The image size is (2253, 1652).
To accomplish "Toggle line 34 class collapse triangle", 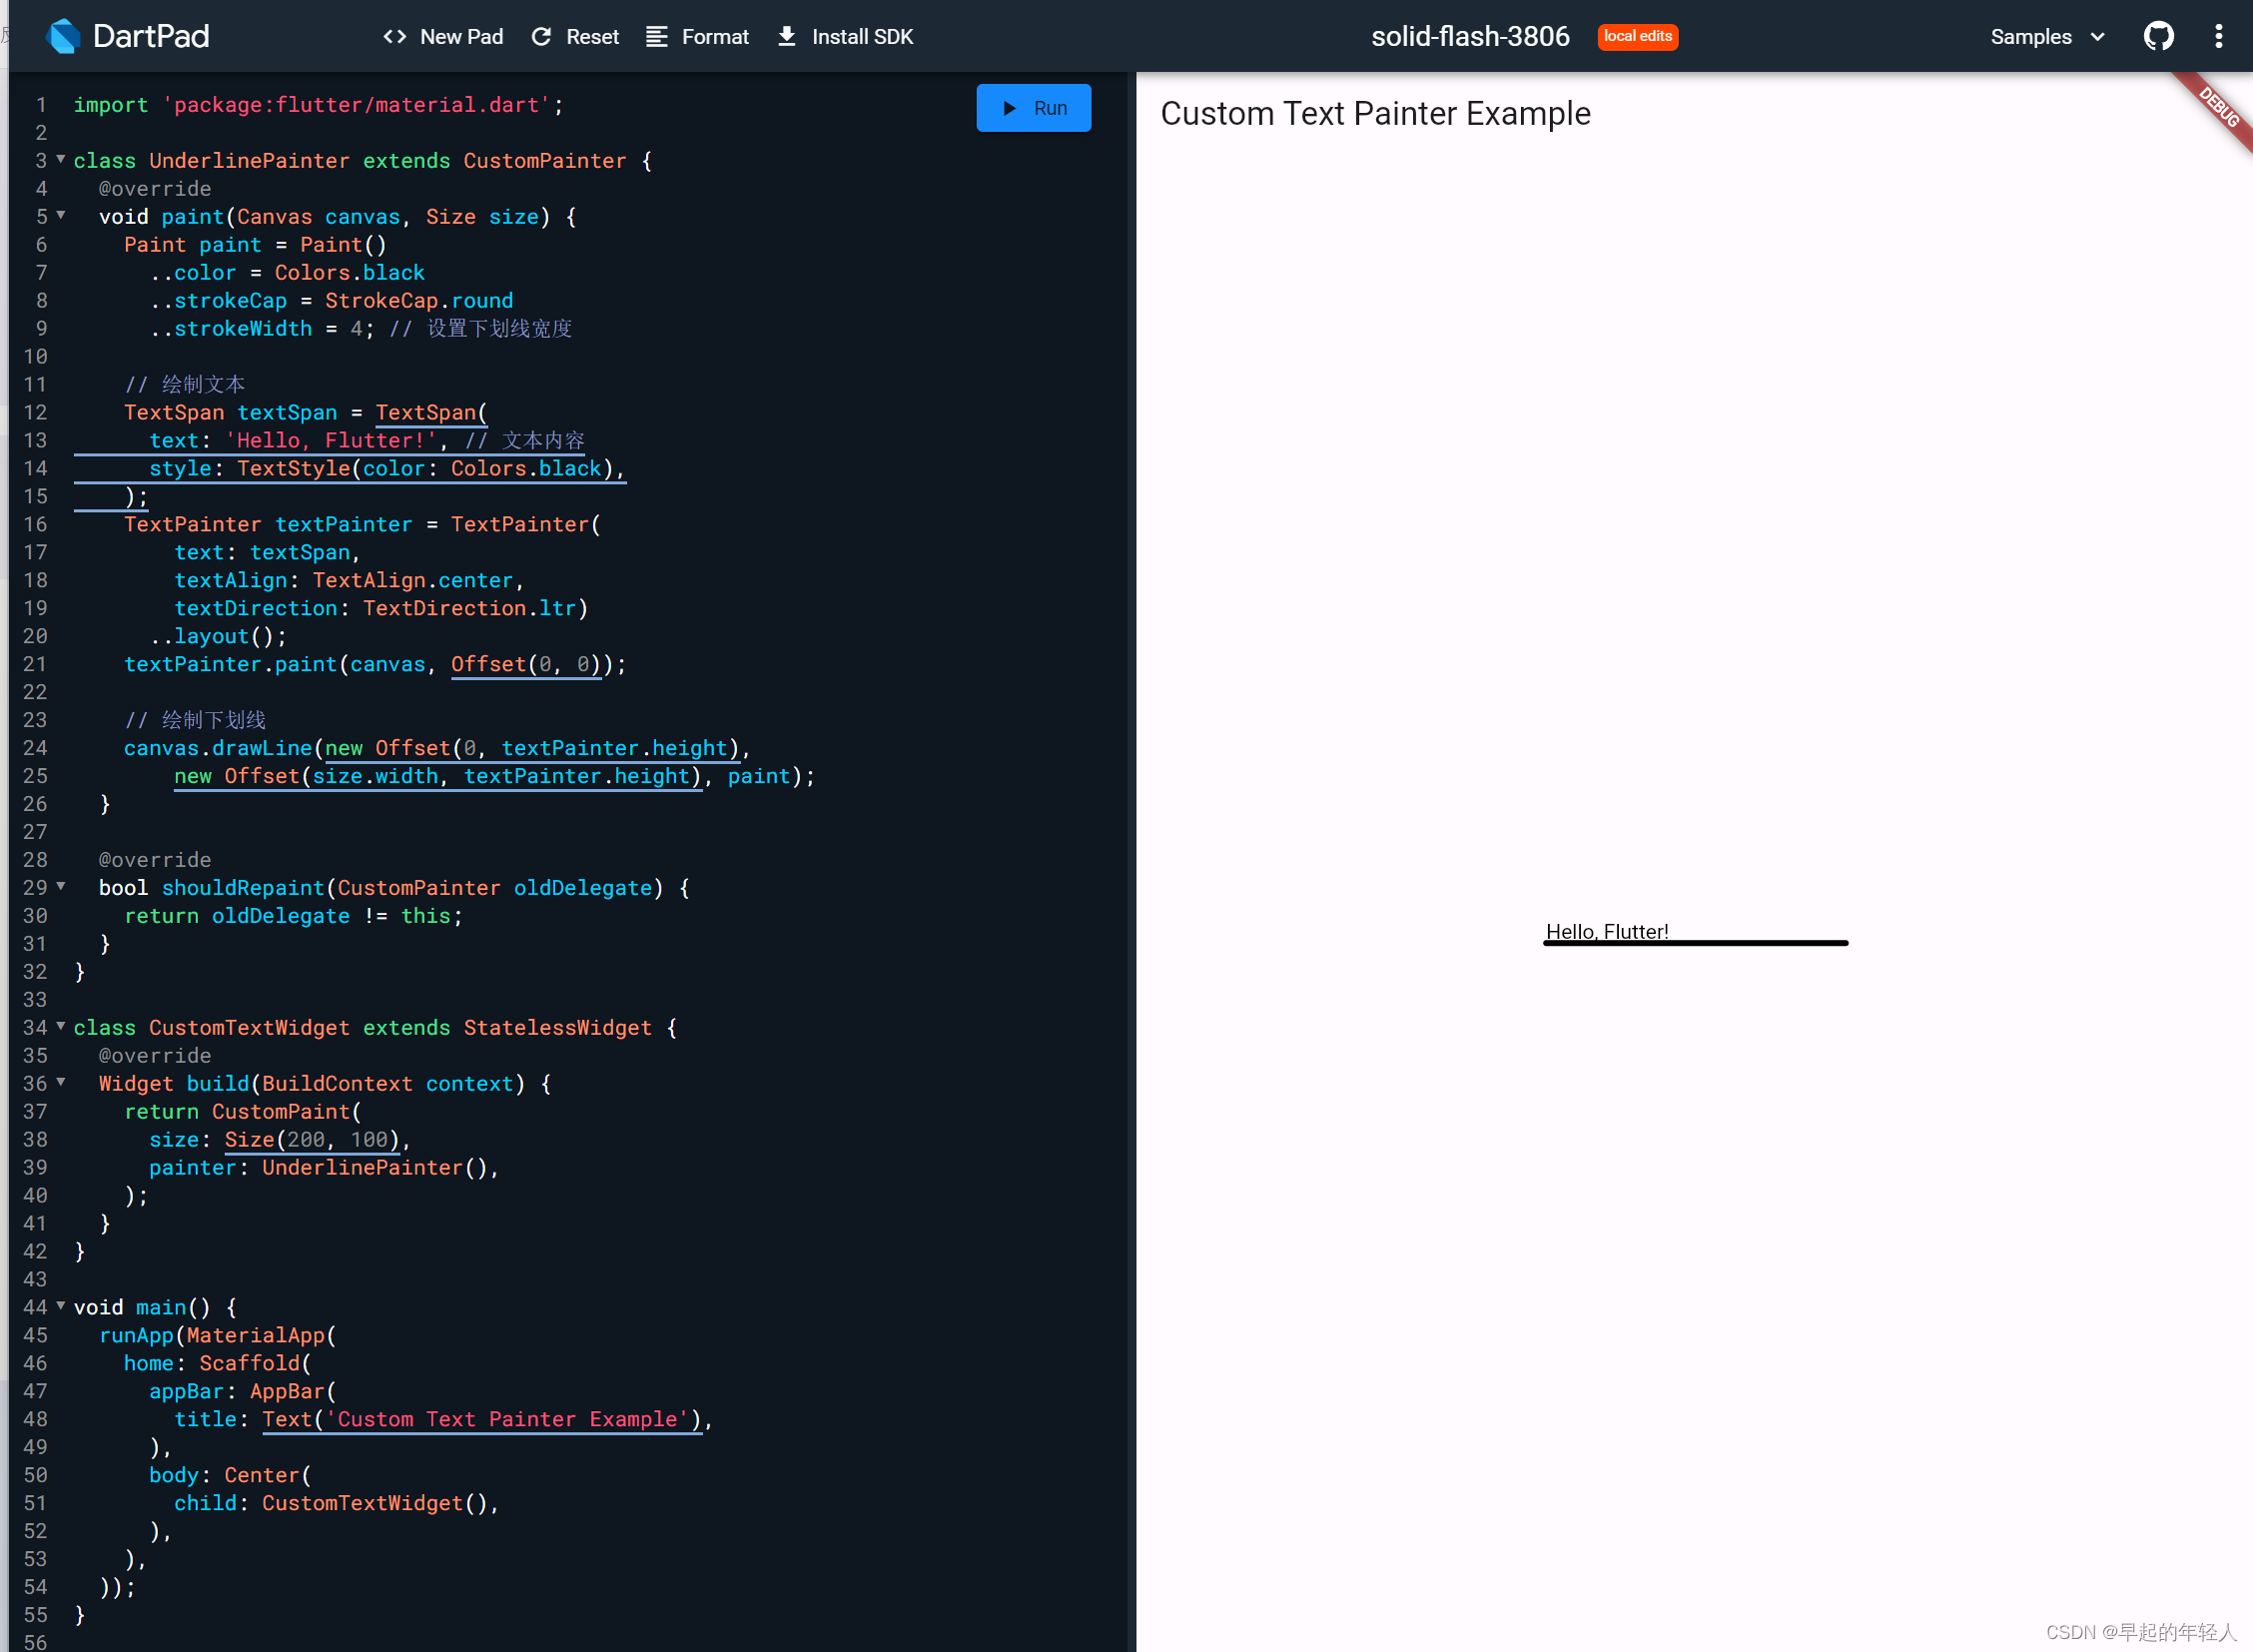I will tap(60, 1027).
